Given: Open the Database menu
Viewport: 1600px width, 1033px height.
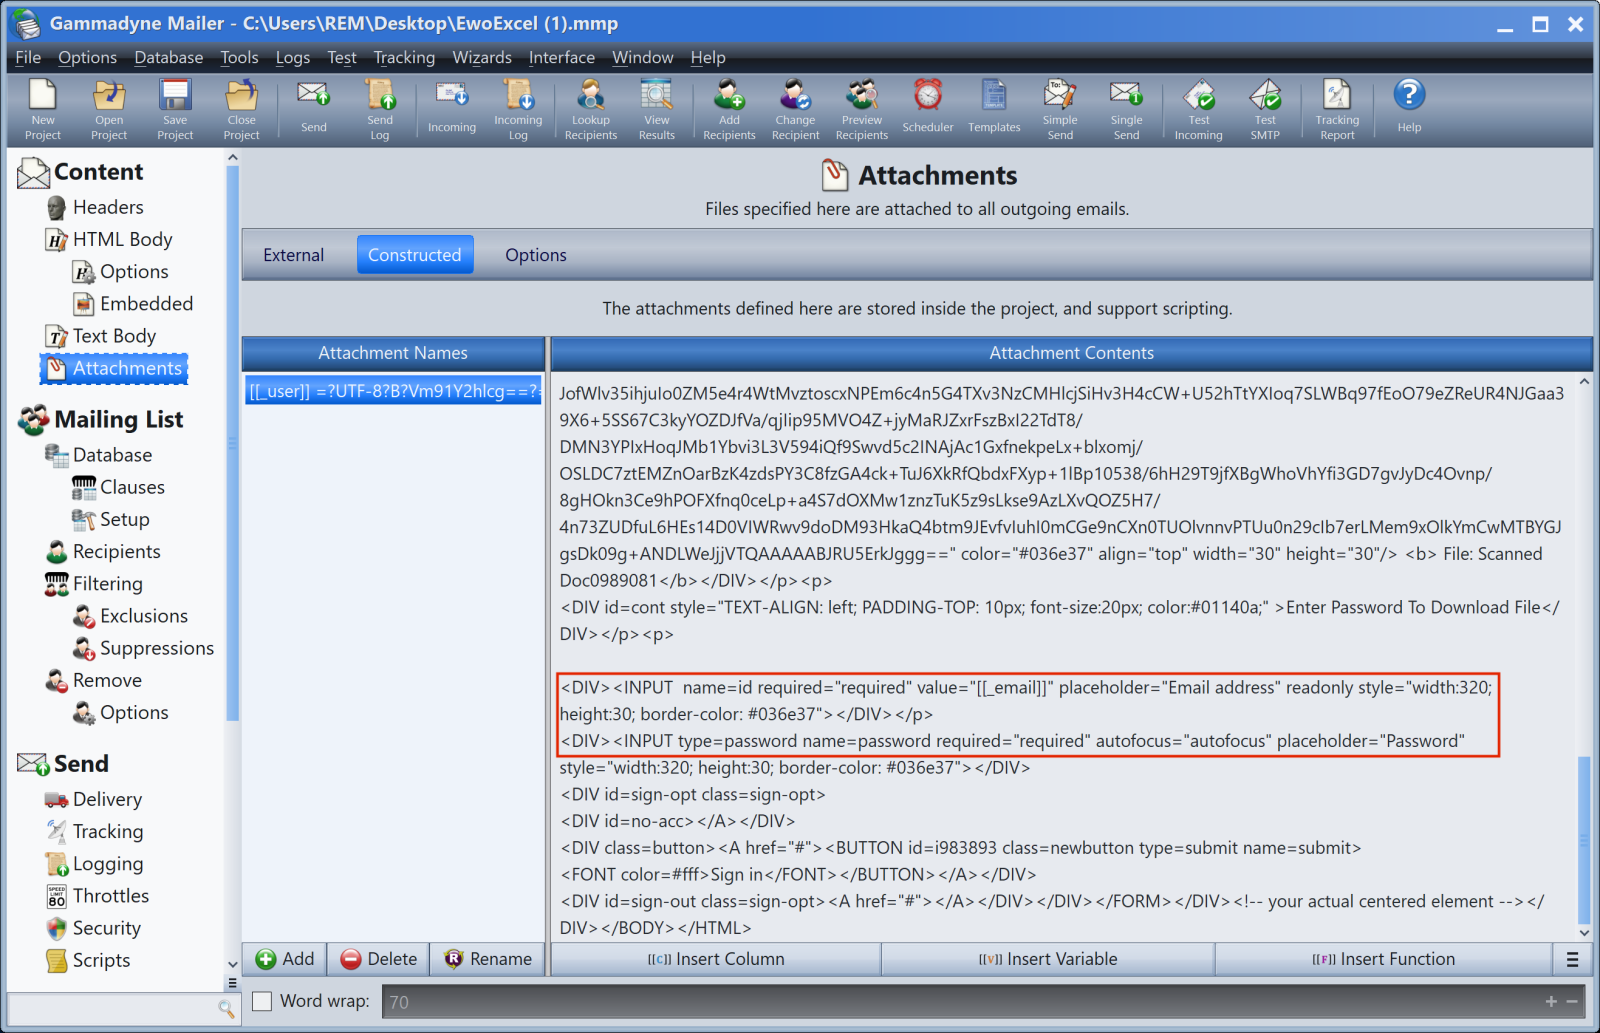Looking at the screenshot, I should 169,57.
